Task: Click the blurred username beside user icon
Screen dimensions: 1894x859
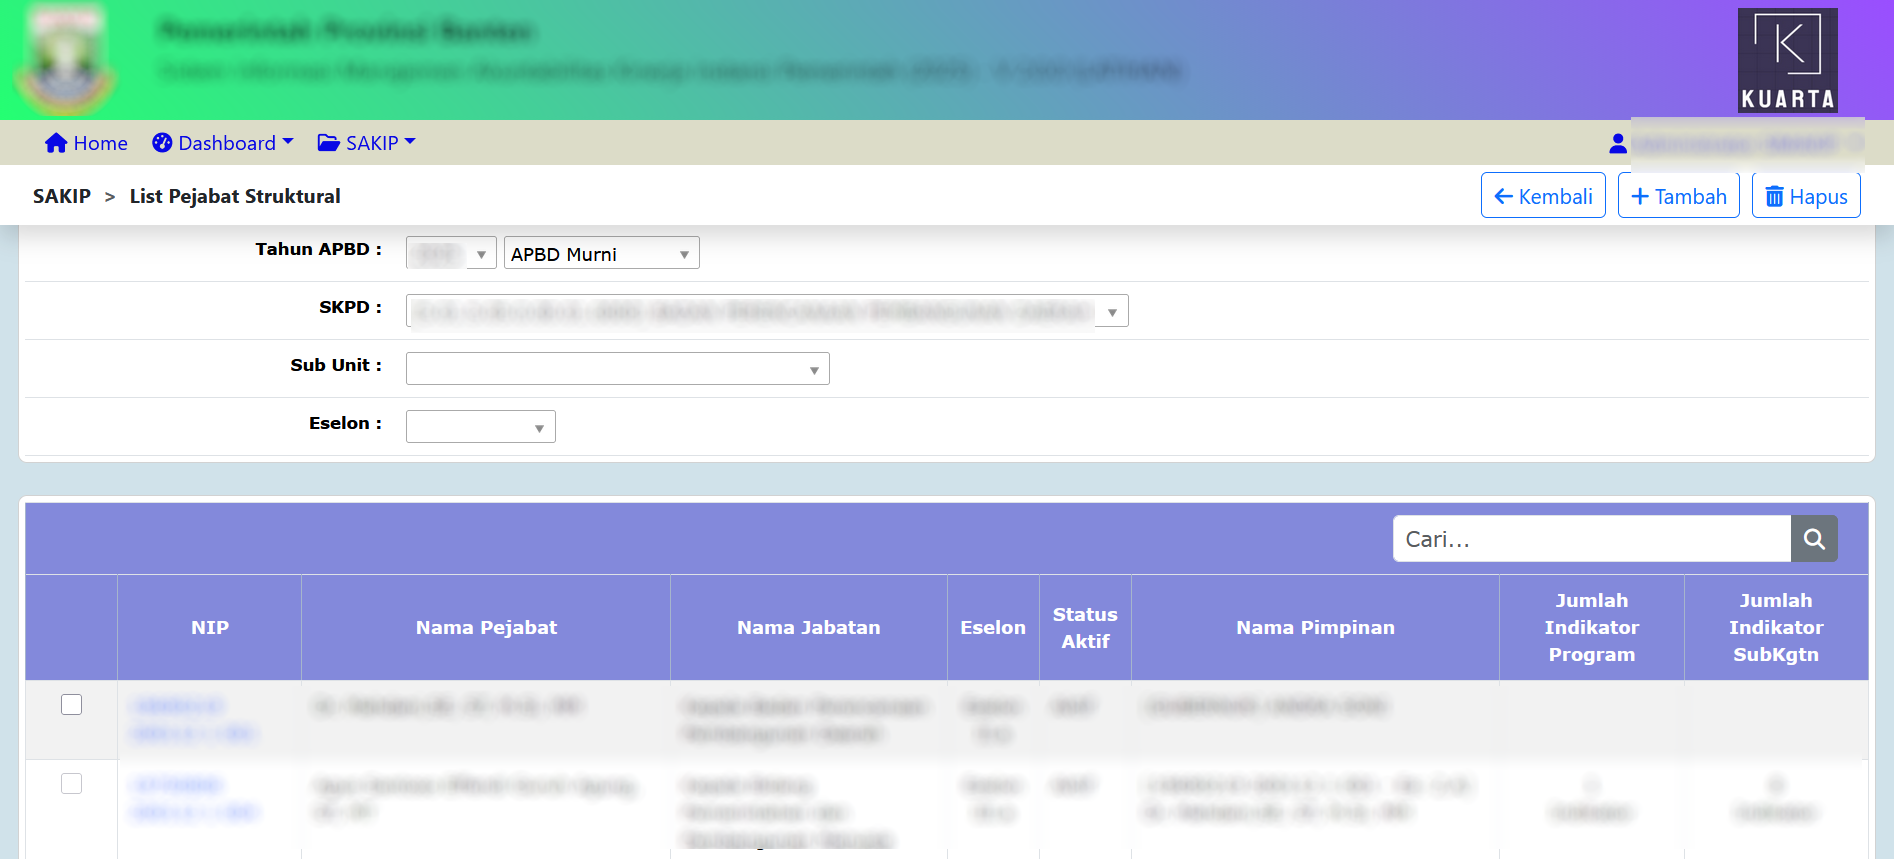Action: (x=1747, y=144)
